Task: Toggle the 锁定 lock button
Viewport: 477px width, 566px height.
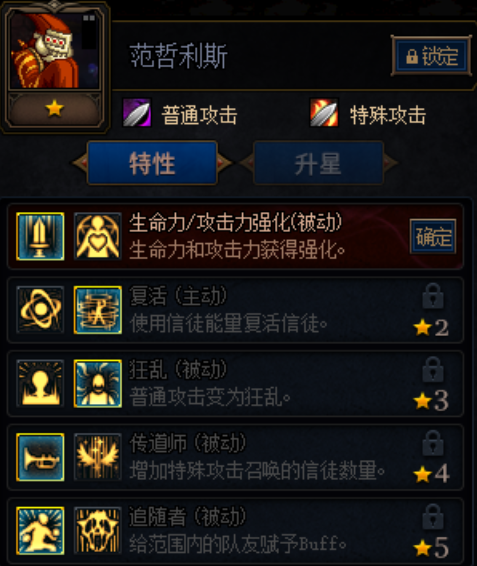Action: pos(432,56)
